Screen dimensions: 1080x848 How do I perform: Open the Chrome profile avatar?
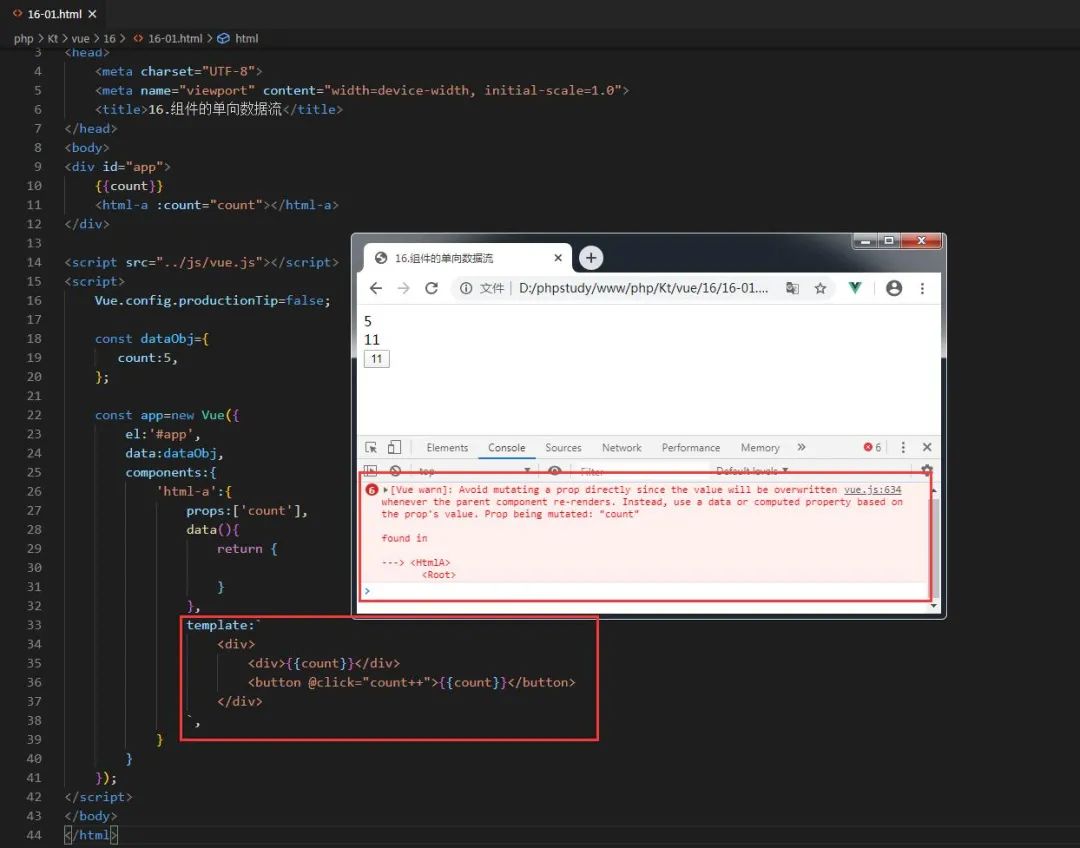point(894,288)
